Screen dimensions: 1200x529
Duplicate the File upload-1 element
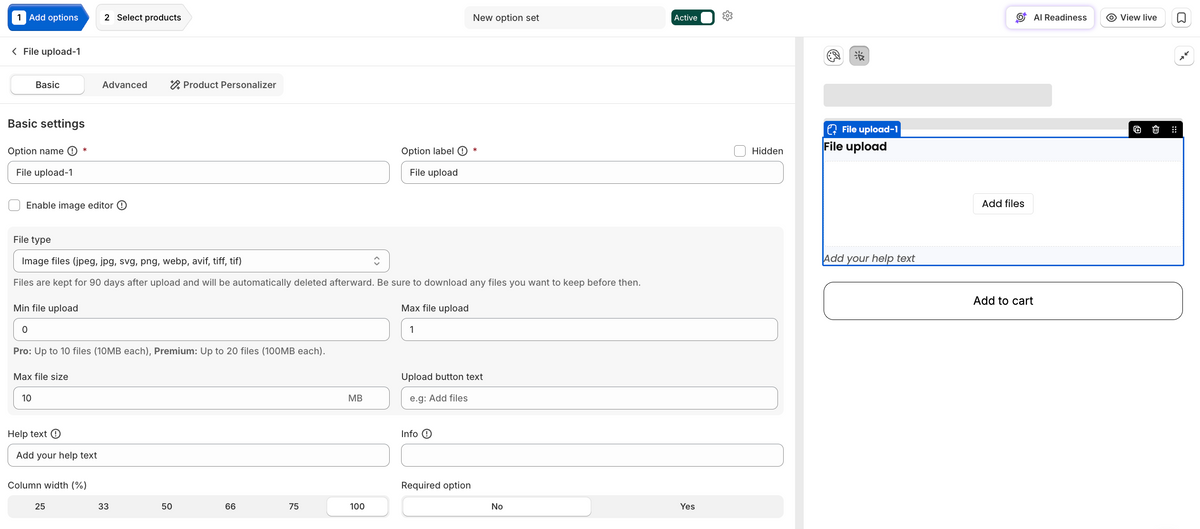click(1137, 129)
